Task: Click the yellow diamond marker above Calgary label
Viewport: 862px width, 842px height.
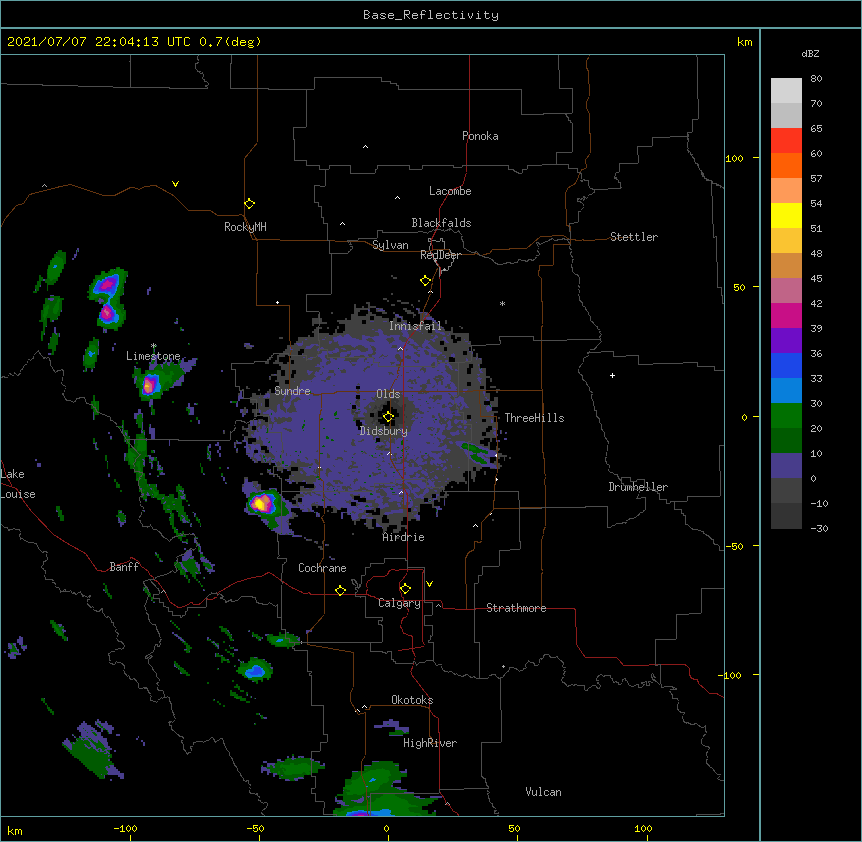Action: coord(405,589)
